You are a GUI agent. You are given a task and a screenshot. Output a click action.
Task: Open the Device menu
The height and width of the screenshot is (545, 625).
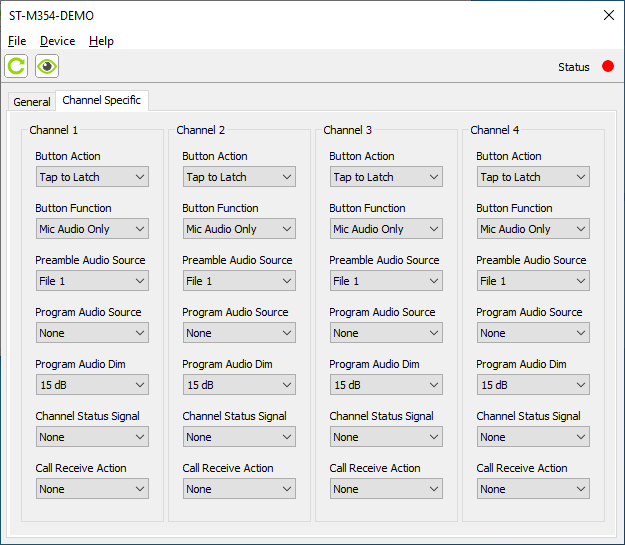pos(57,41)
